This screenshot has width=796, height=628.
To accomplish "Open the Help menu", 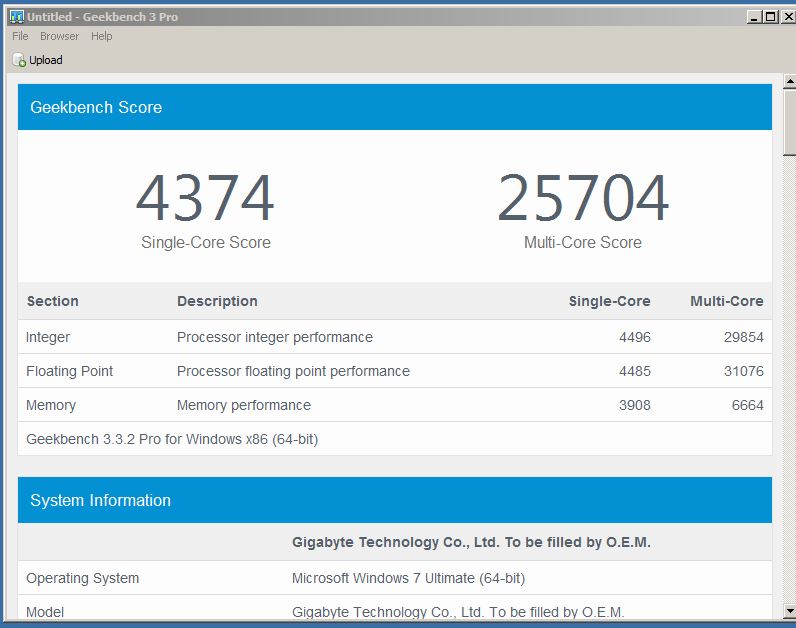I will coord(102,36).
